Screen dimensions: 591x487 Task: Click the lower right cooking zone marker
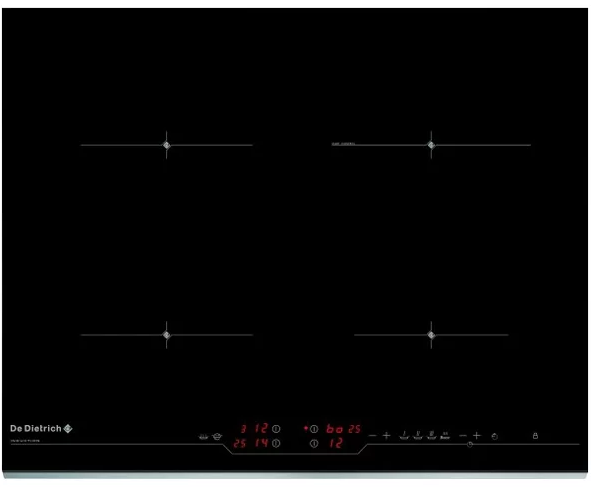click(431, 335)
